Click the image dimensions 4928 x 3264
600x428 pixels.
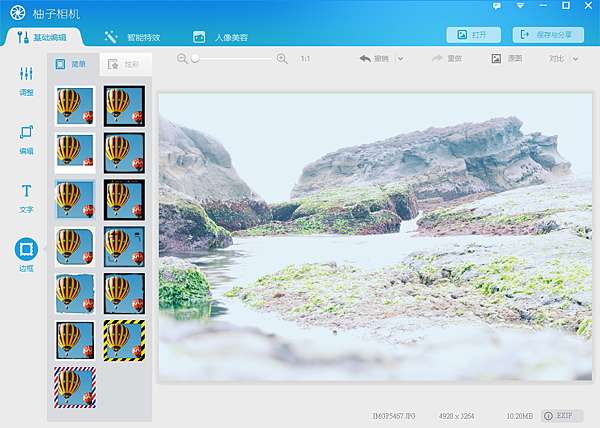pyautogui.click(x=457, y=416)
